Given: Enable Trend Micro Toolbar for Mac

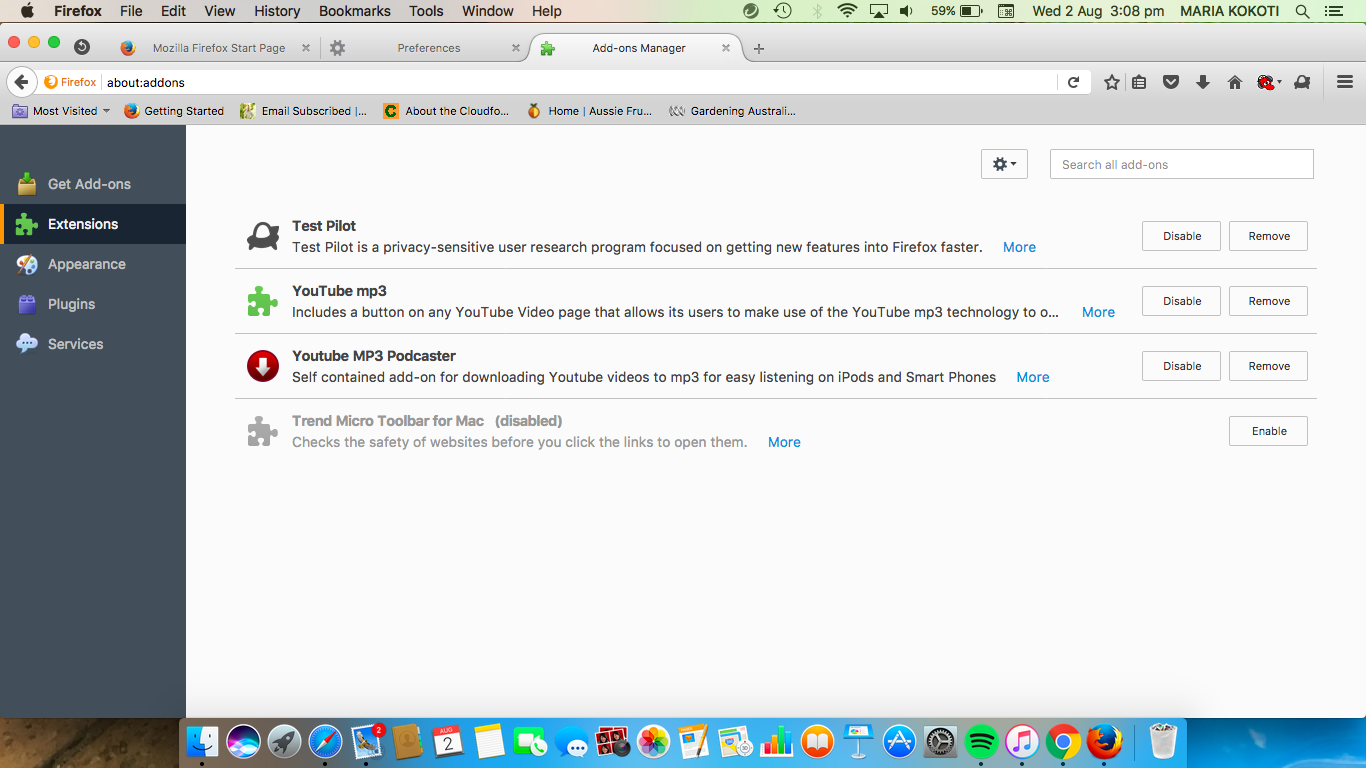Looking at the screenshot, I should tap(1269, 431).
